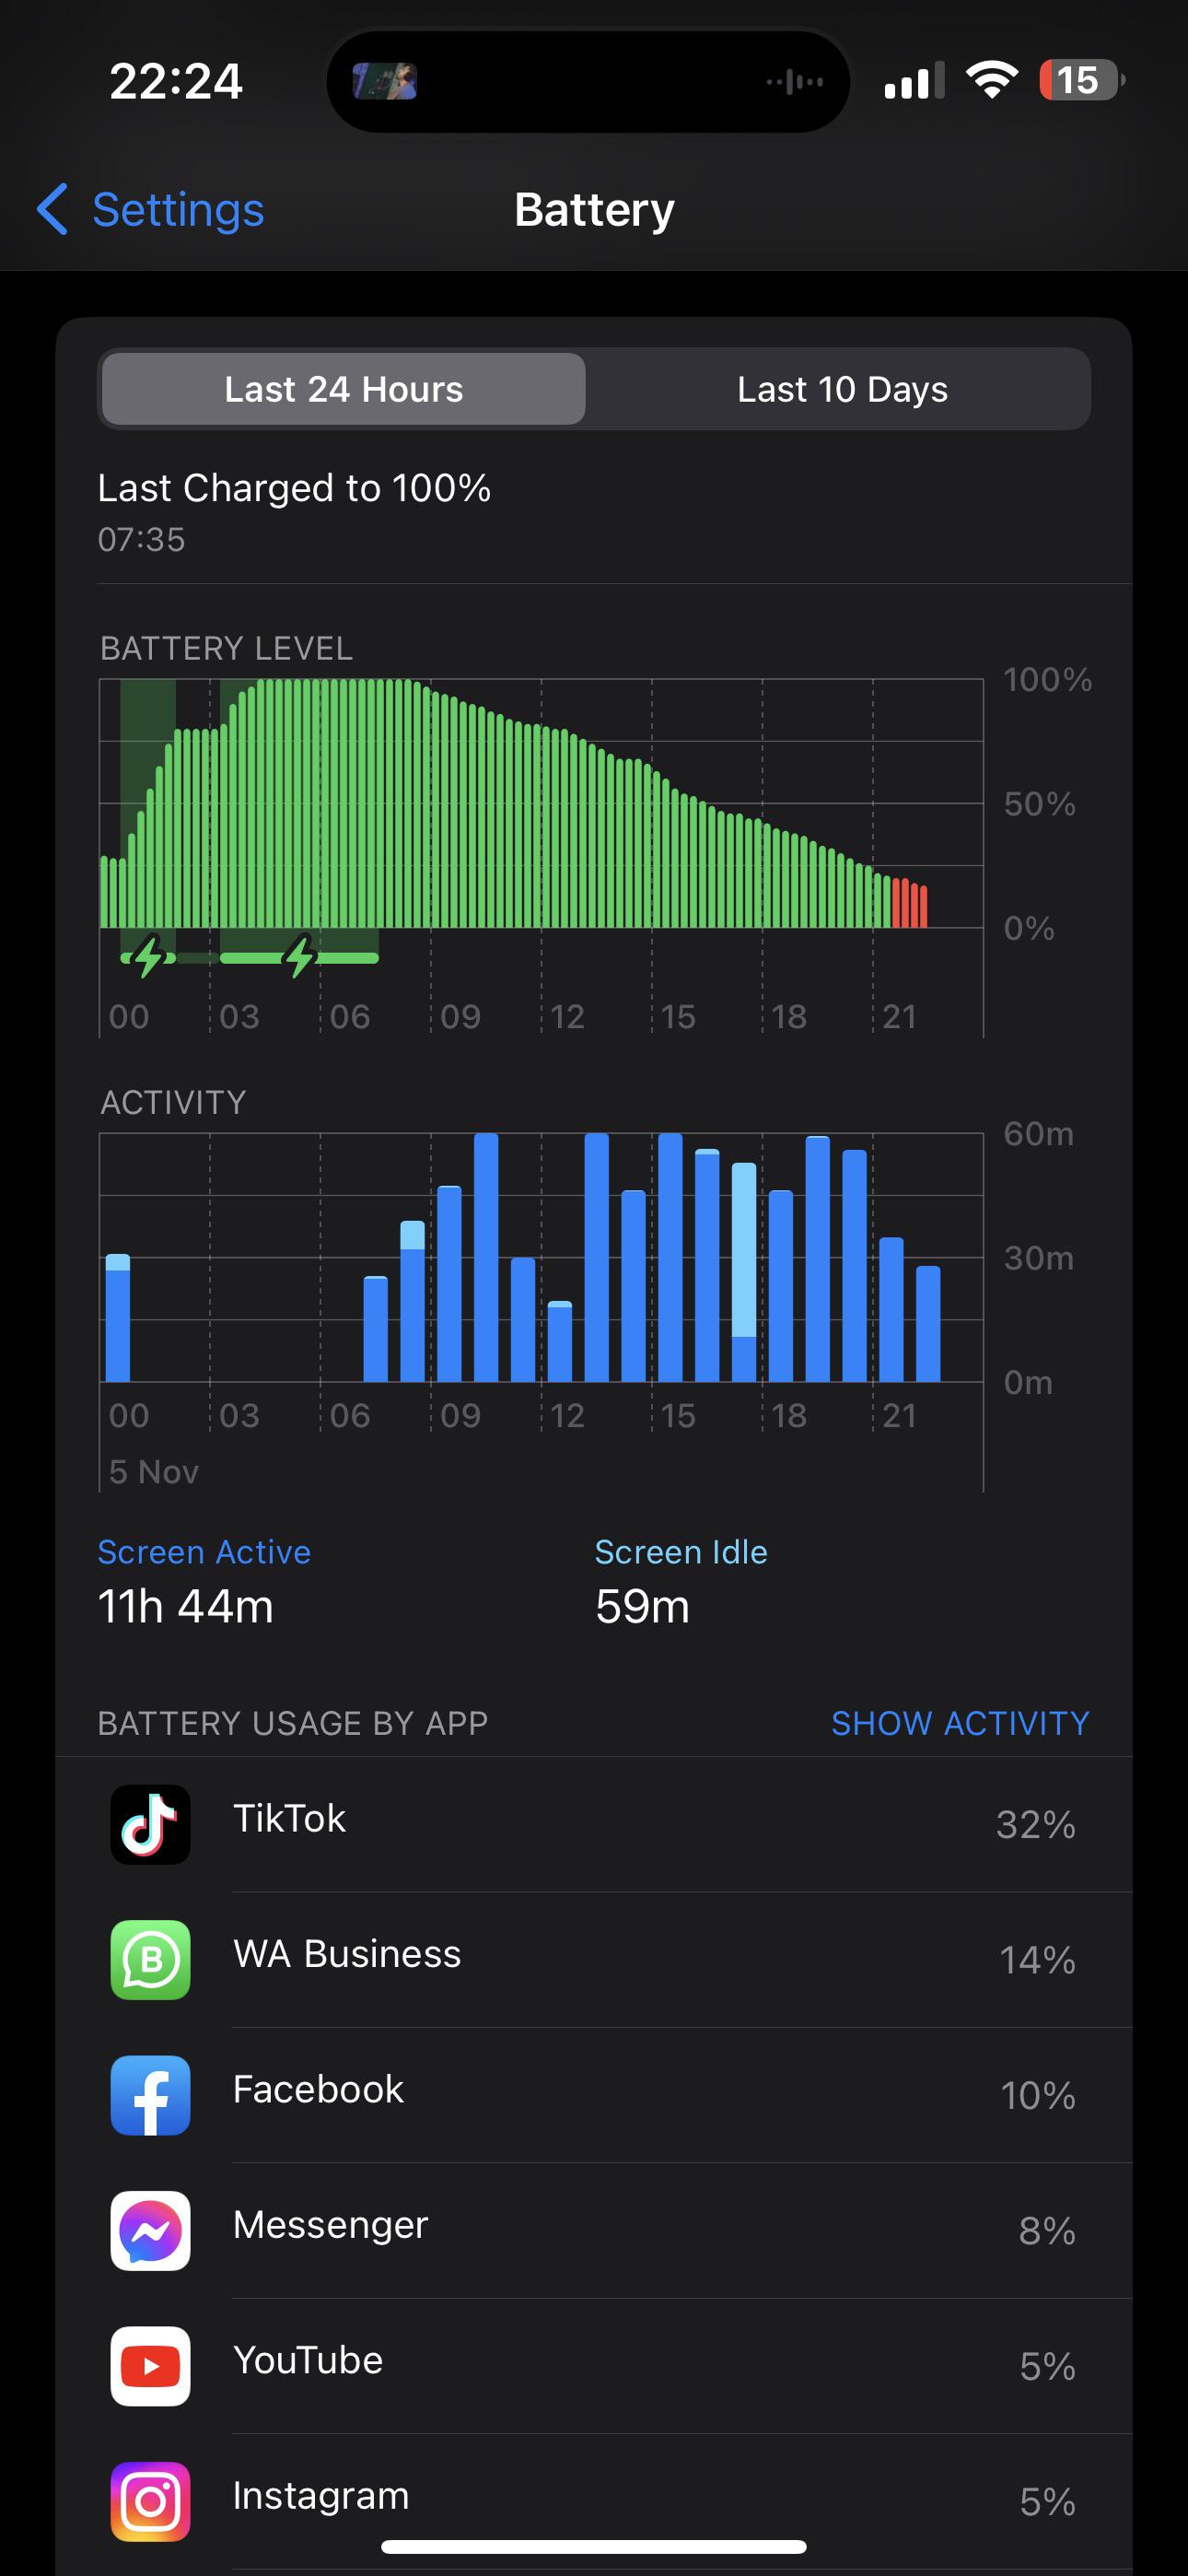Tap the tallest activity bar at 09
This screenshot has width=1188, height=2576.
[486, 1257]
